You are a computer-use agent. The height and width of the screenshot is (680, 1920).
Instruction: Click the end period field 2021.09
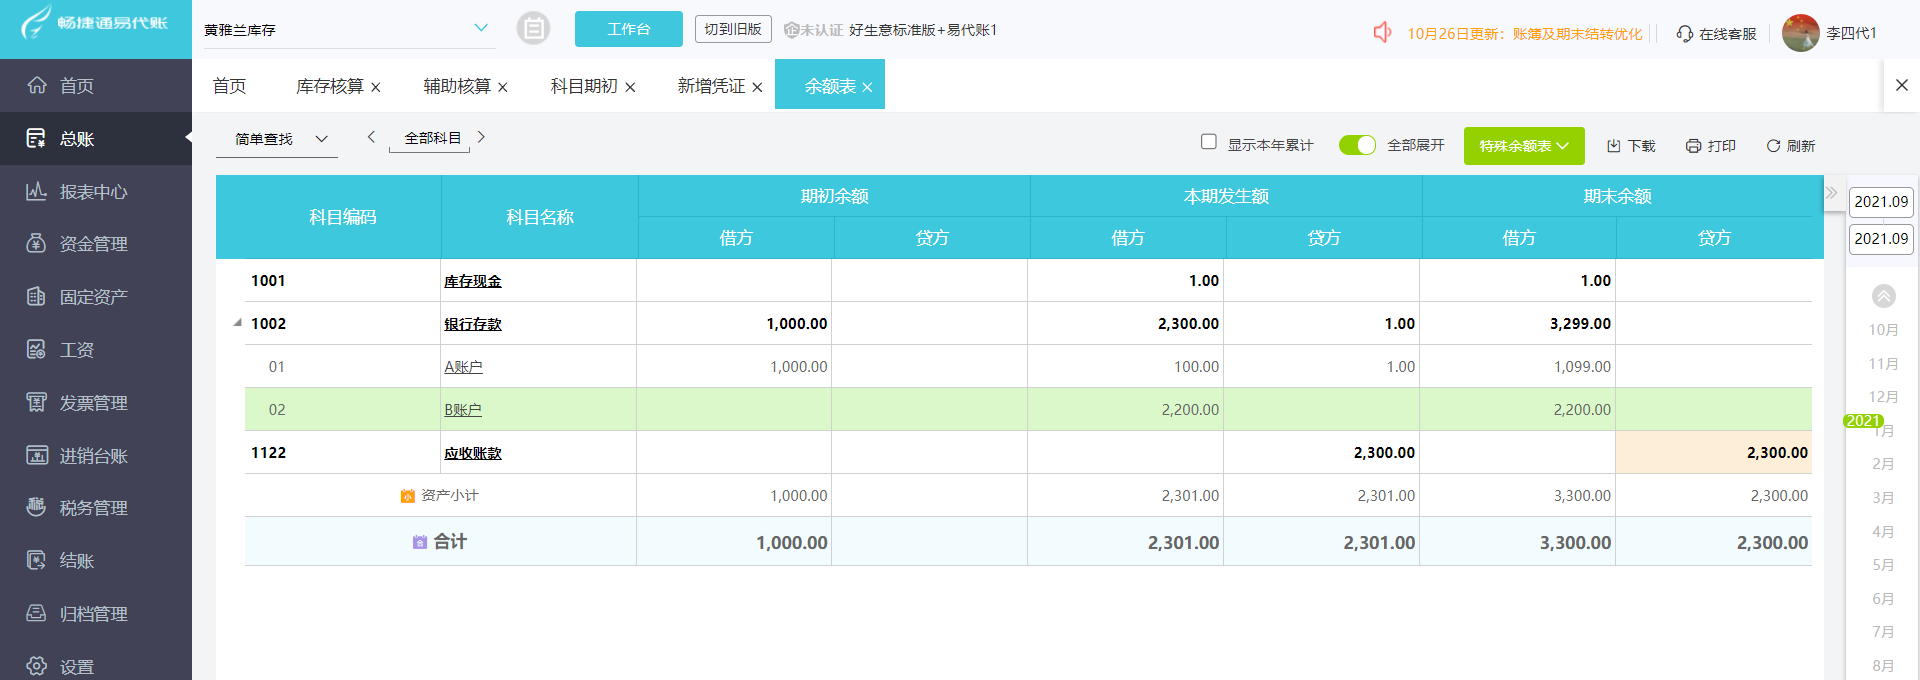pos(1881,238)
